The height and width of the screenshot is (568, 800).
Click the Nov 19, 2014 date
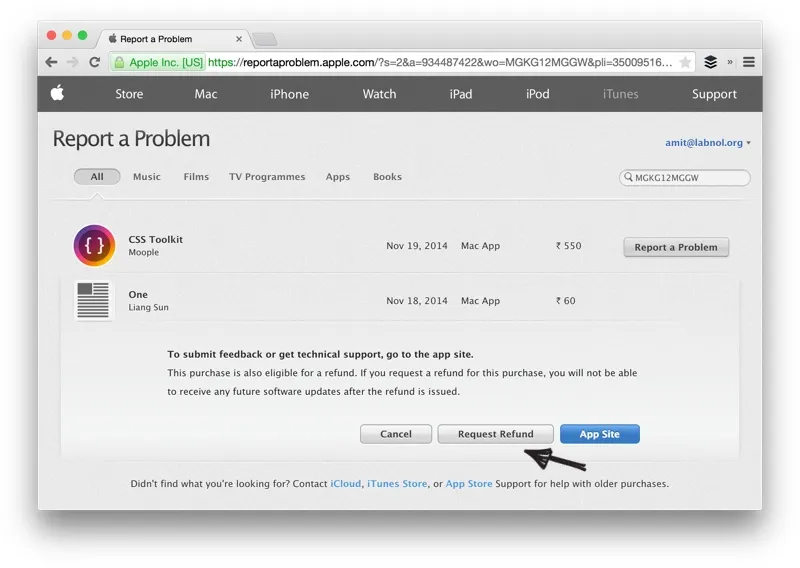417,245
